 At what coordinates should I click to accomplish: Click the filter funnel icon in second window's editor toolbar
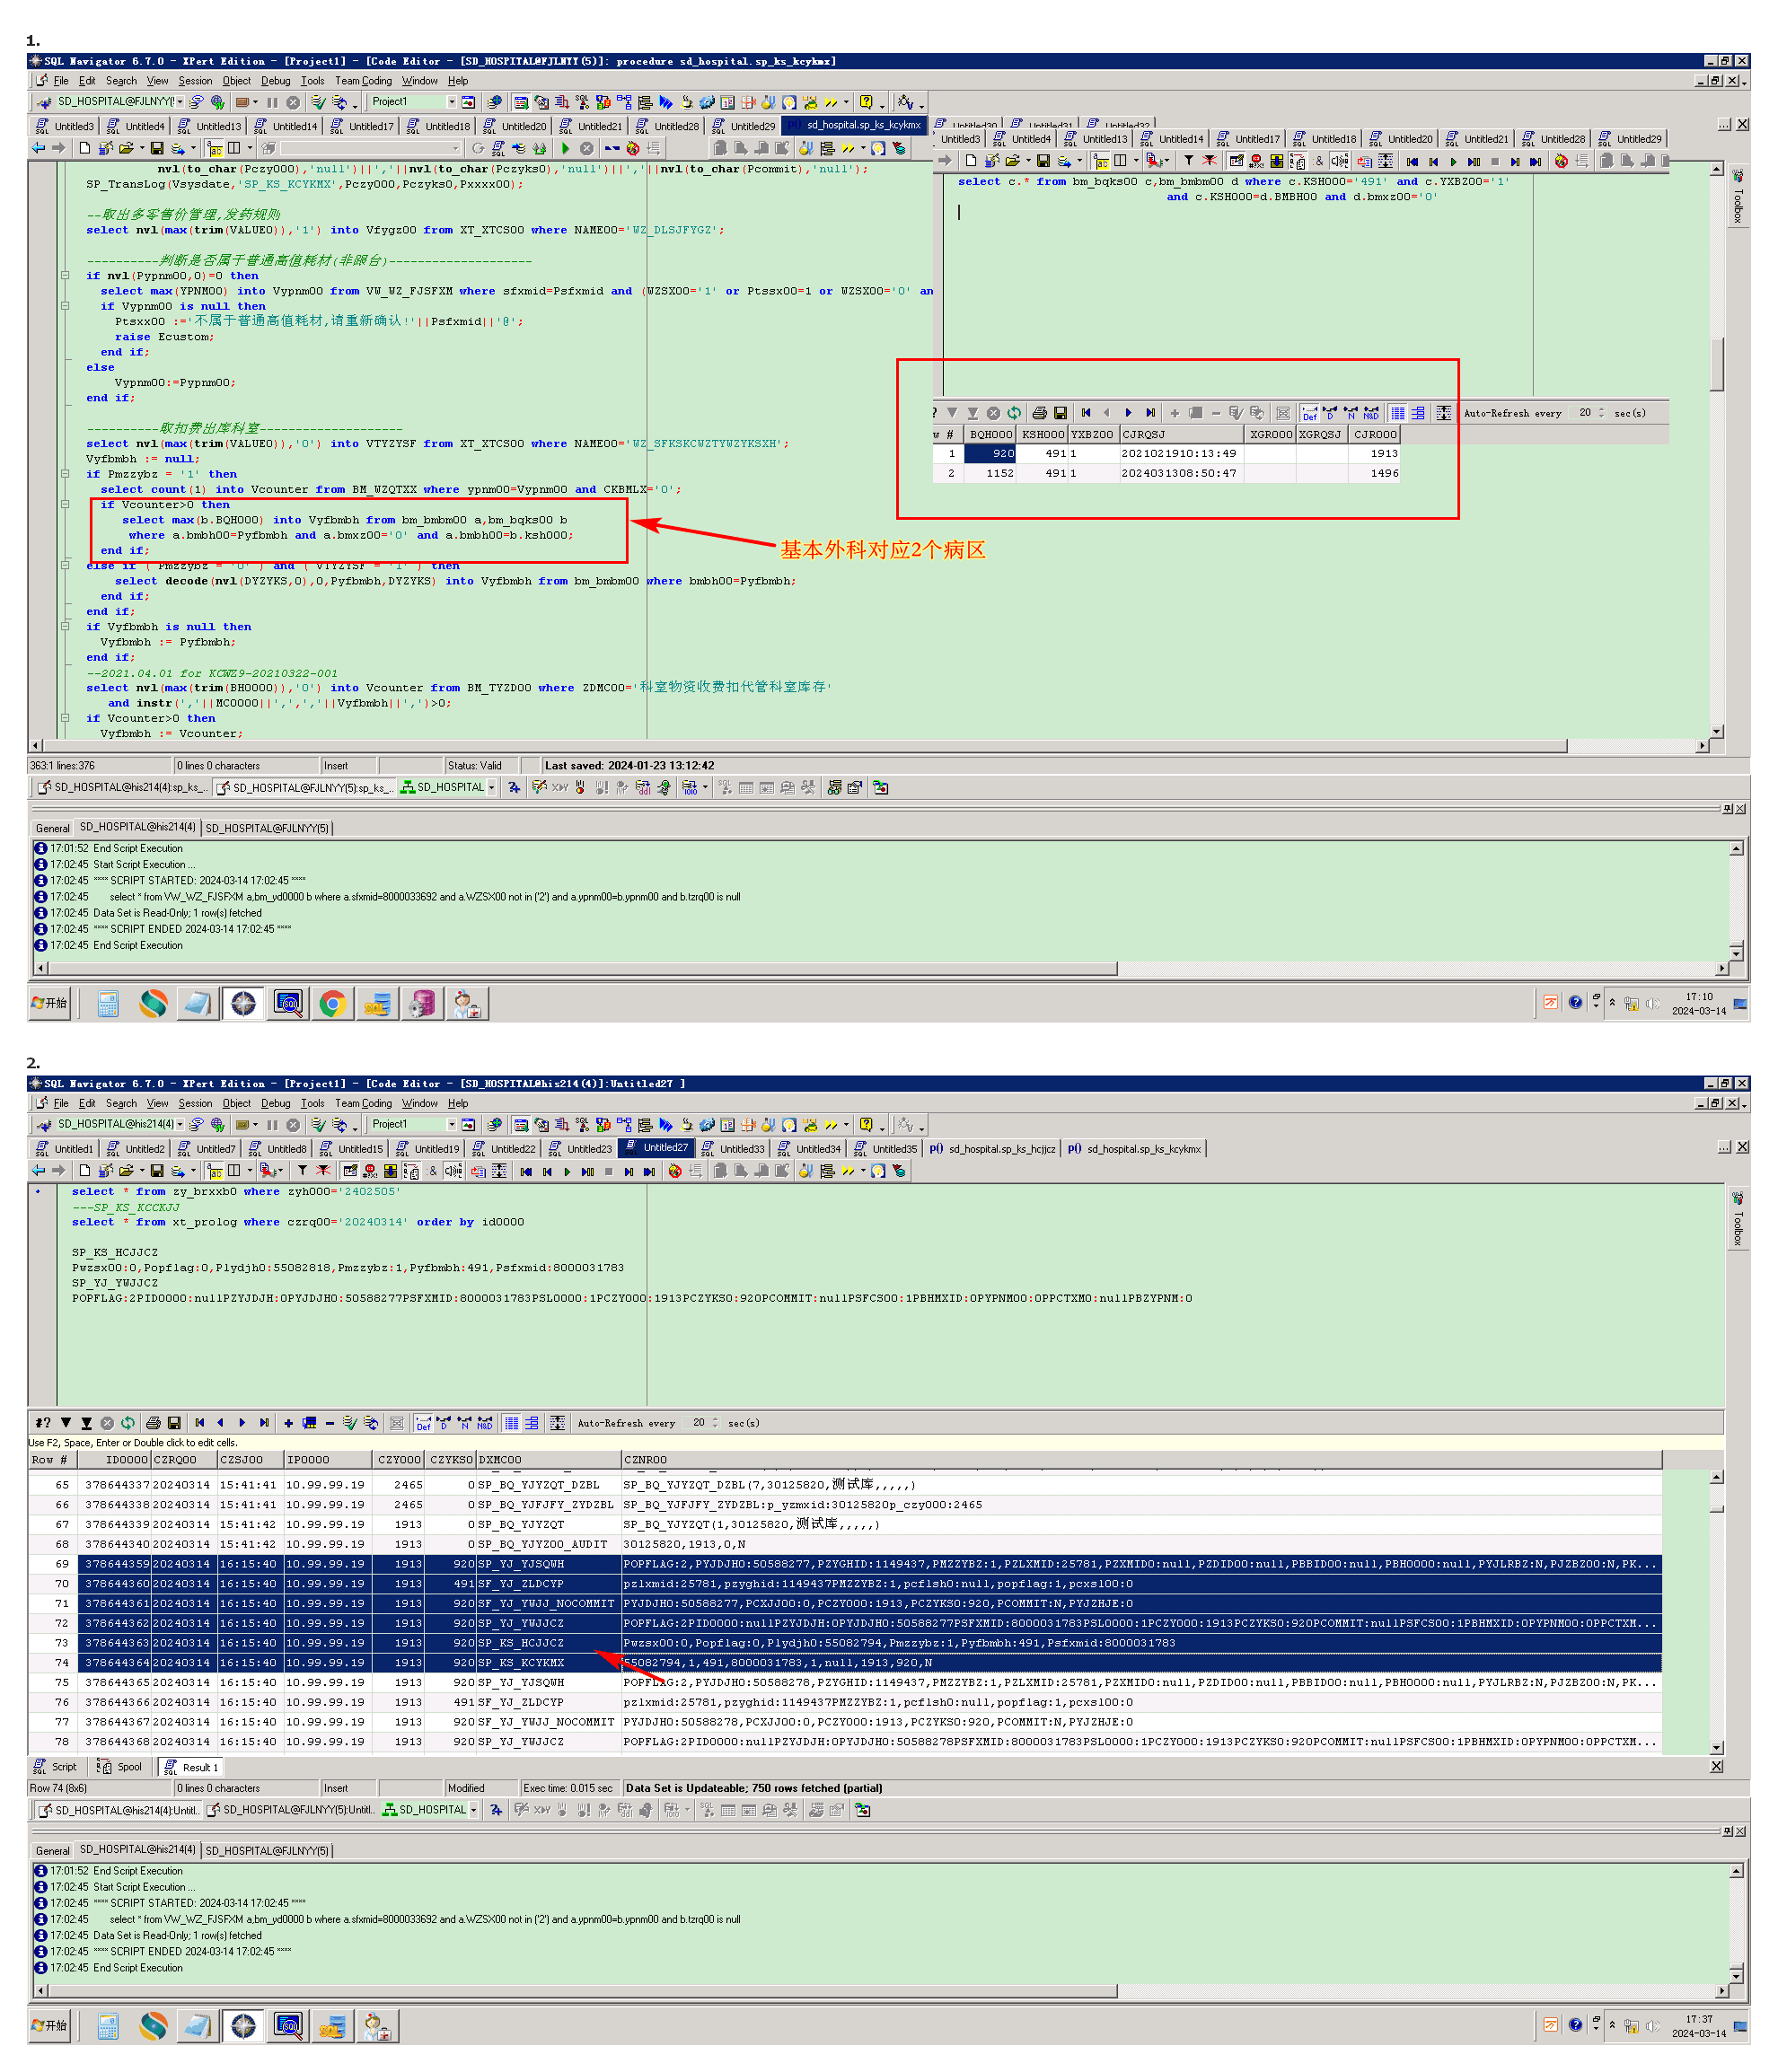302,1170
